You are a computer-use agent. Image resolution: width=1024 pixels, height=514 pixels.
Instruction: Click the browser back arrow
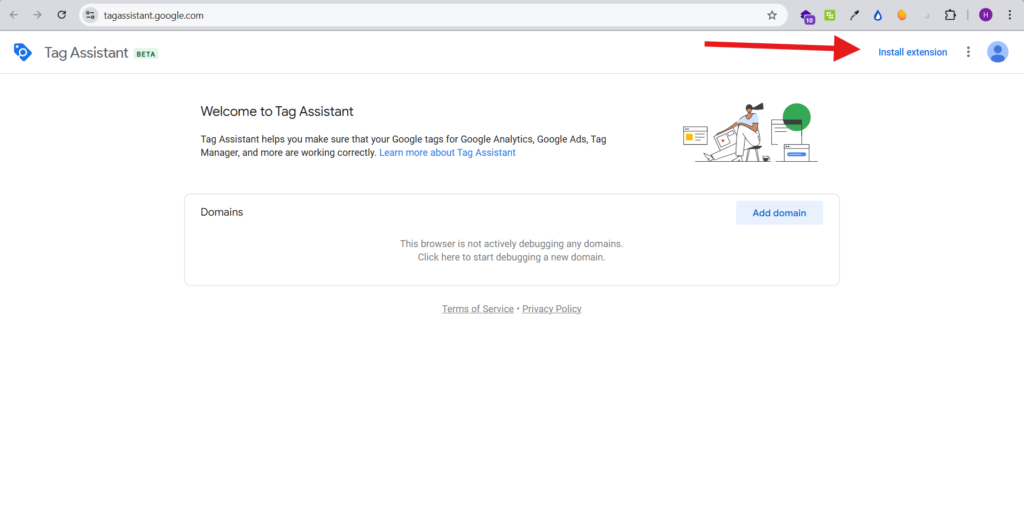click(x=14, y=15)
